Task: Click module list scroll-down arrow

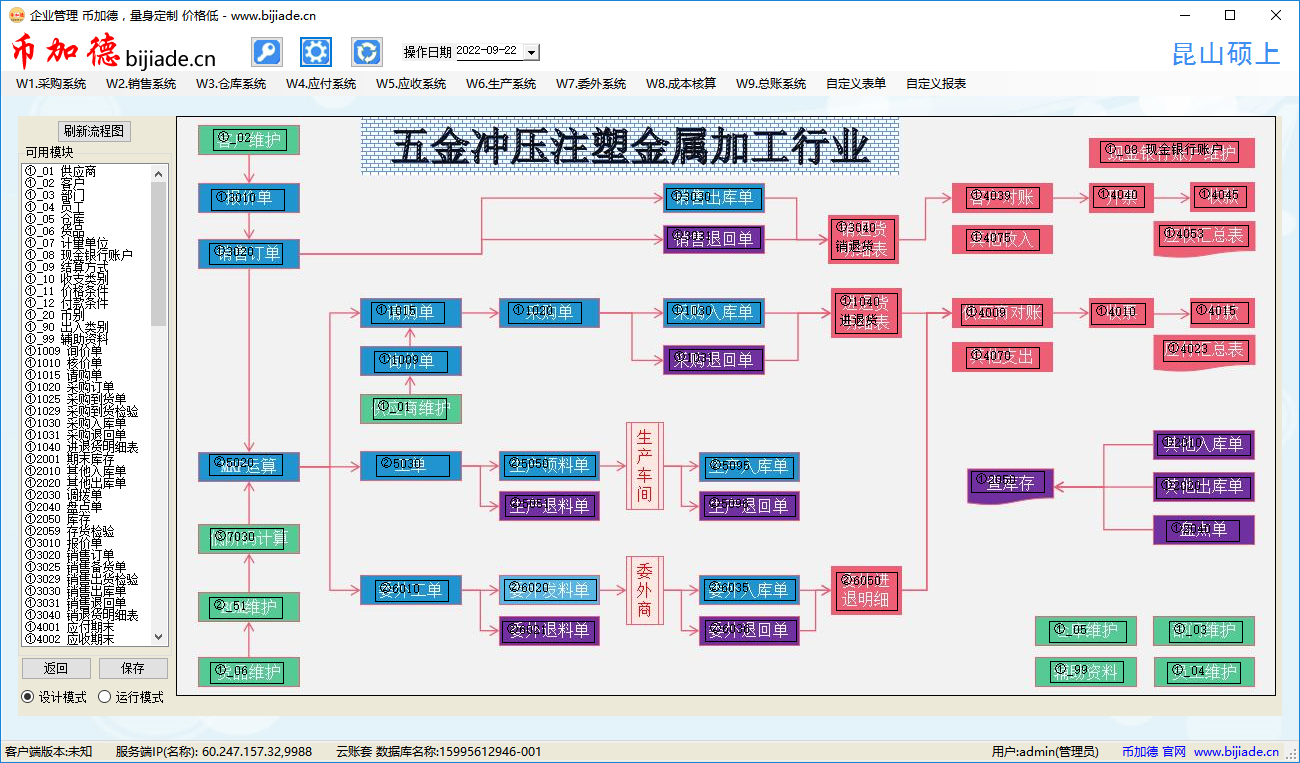Action: [x=159, y=636]
